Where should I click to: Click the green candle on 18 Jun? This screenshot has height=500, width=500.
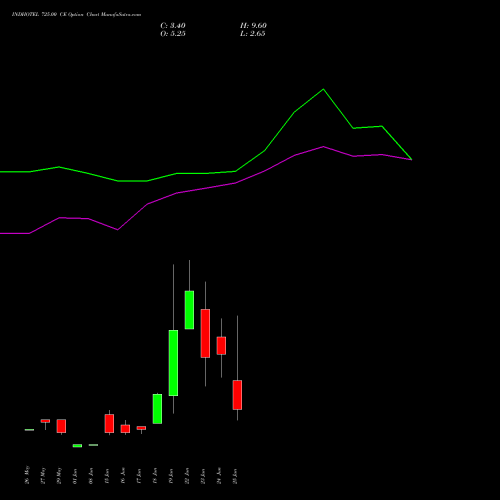click(157, 409)
